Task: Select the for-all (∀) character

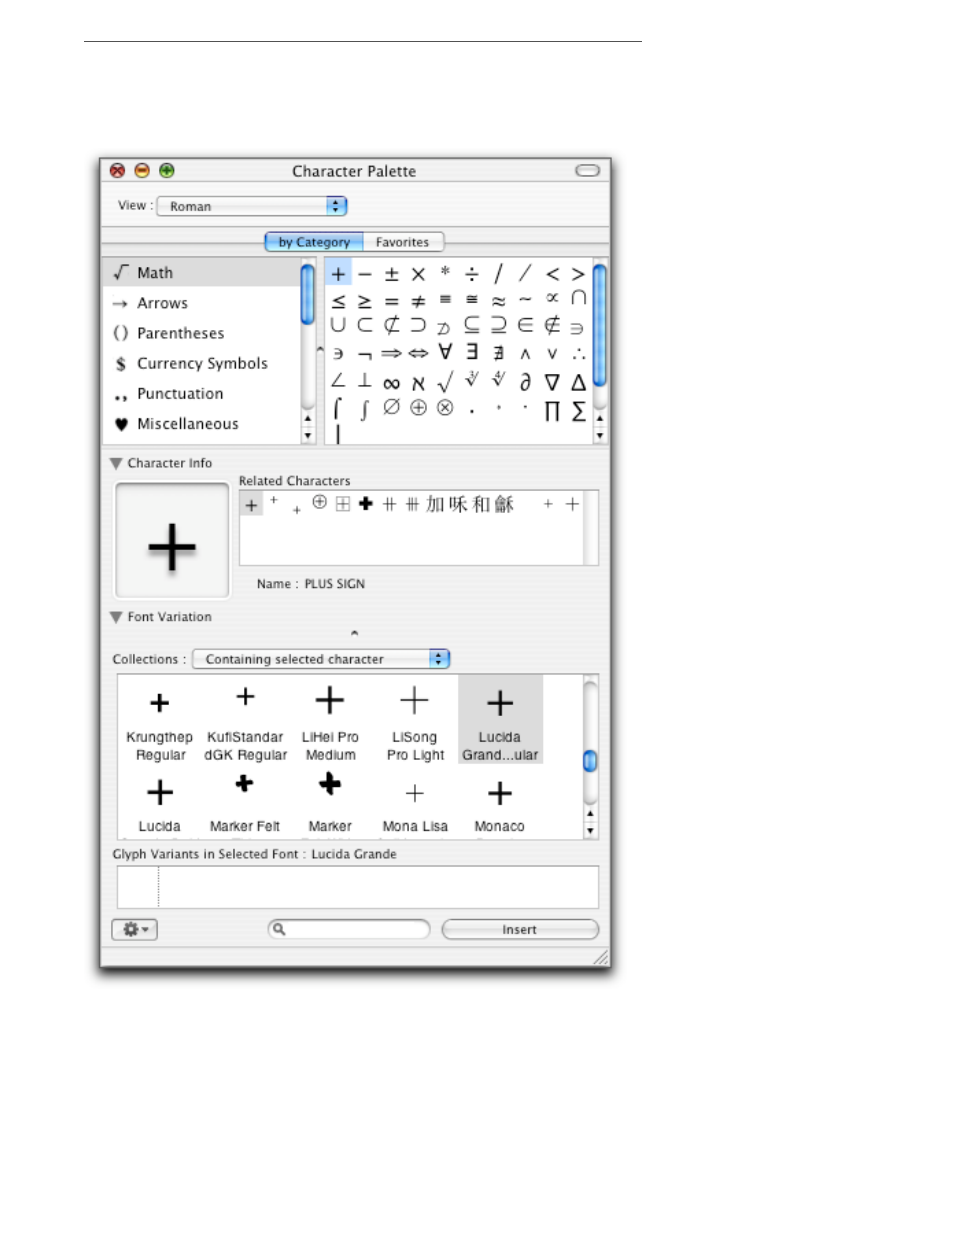Action: pos(445,352)
